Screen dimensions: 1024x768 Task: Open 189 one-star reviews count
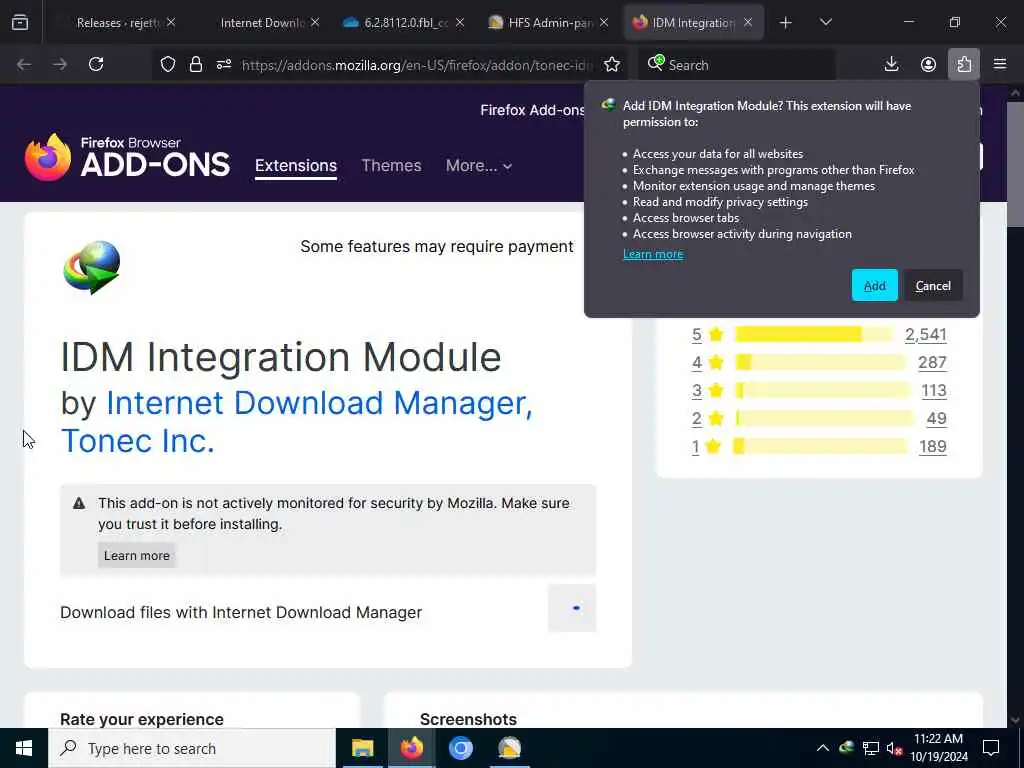933,447
